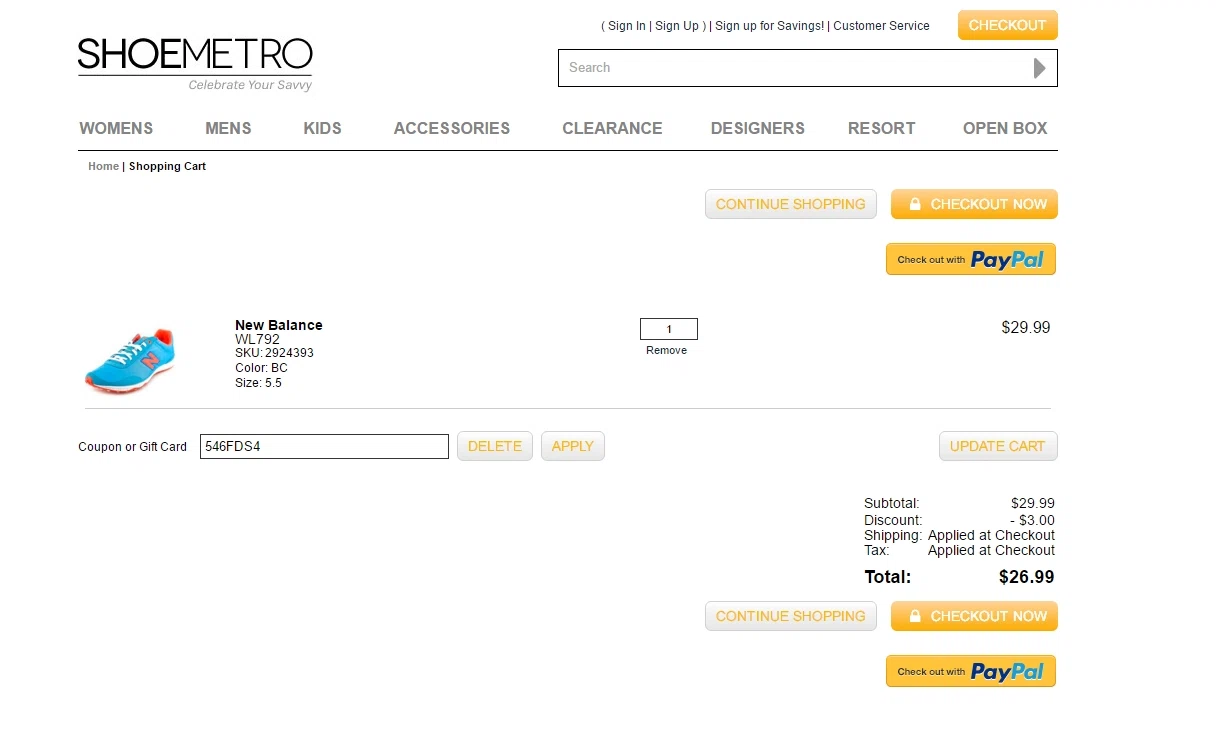Click the top-right Checkout button
Viewport: 1219px width, 746px height.
pyautogui.click(x=1007, y=25)
